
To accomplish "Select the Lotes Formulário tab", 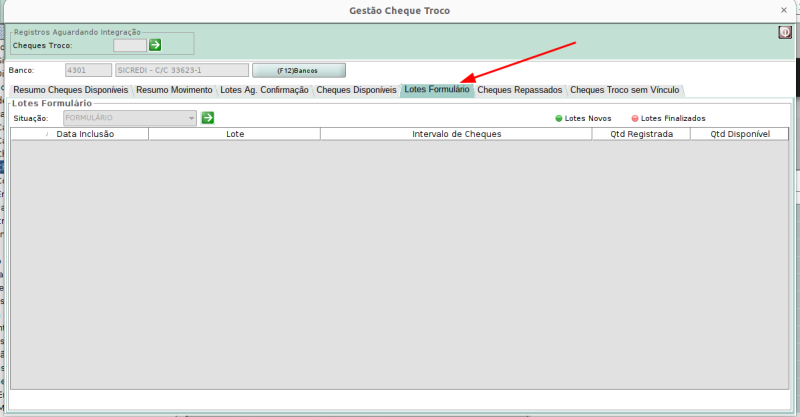I will click(436, 90).
